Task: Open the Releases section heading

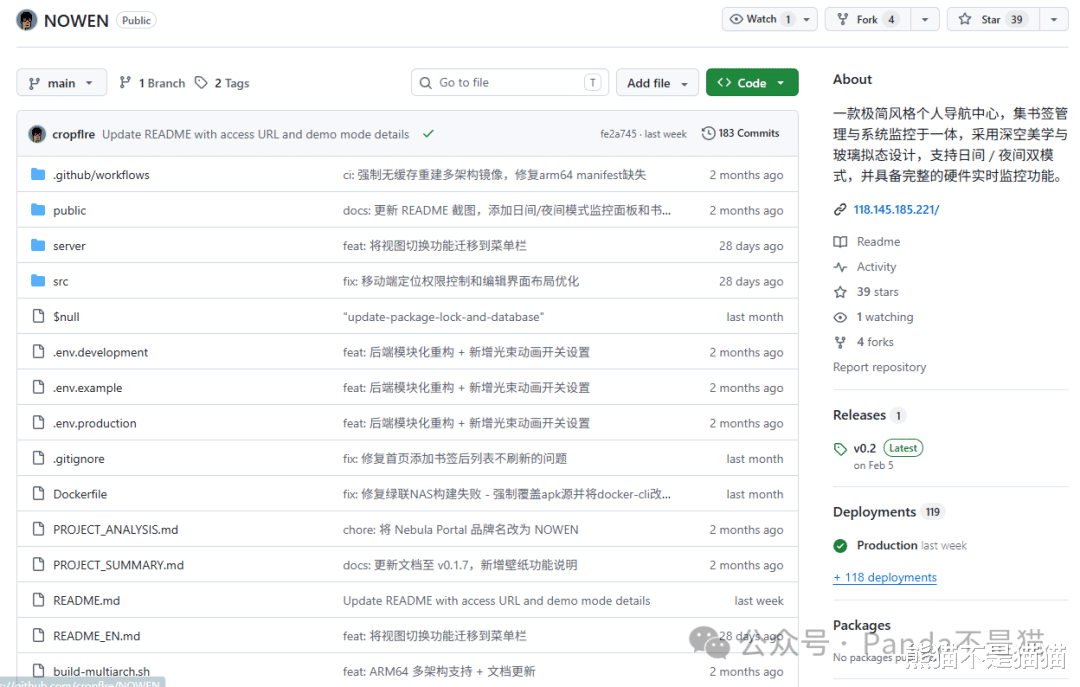Action: [x=860, y=415]
